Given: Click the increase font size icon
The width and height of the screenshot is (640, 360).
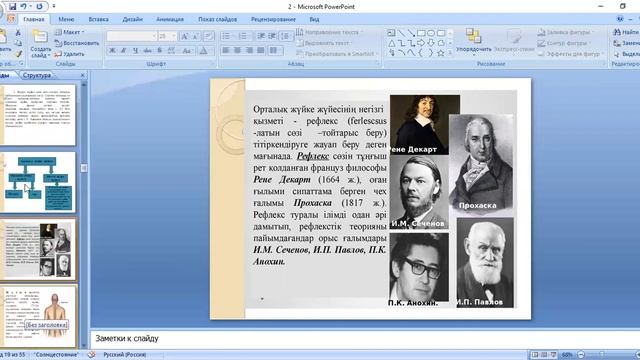Looking at the screenshot, I should [184, 36].
